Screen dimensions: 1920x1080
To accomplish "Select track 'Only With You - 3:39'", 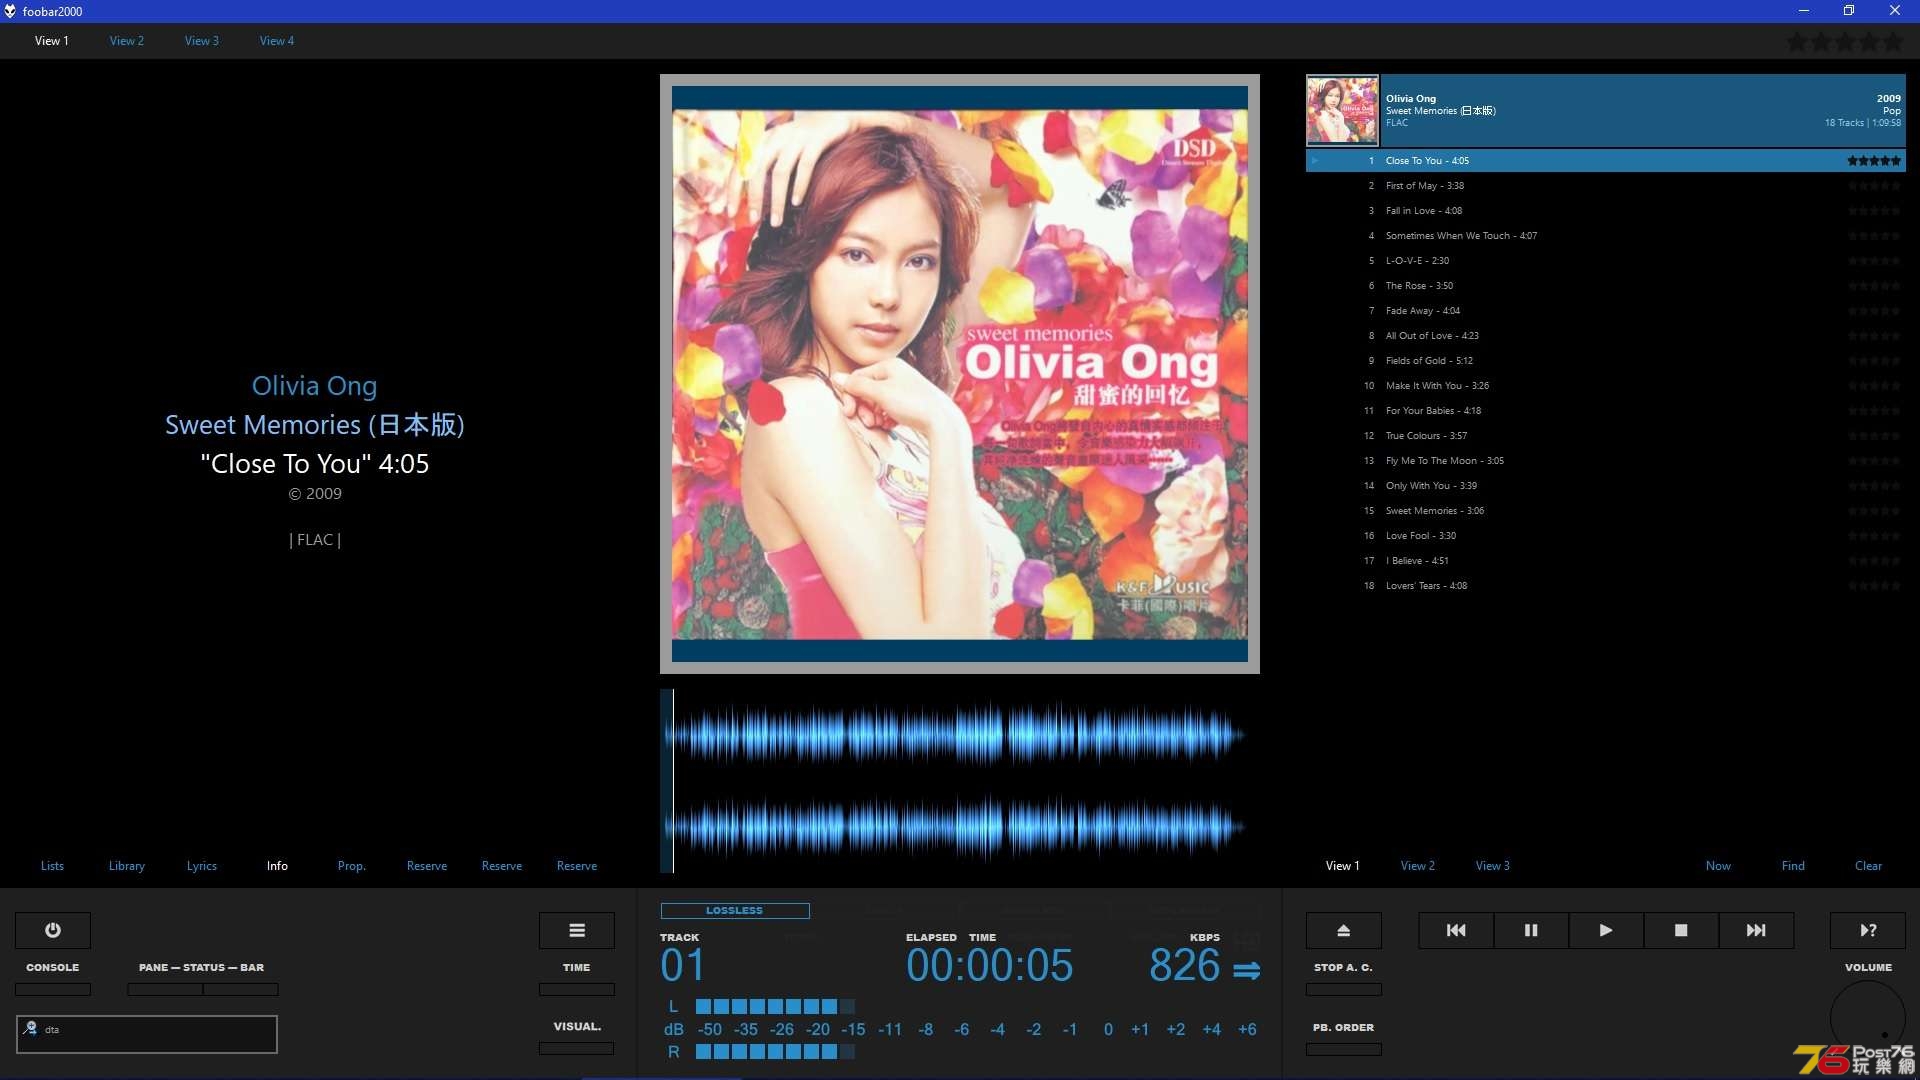I will tap(1605, 486).
